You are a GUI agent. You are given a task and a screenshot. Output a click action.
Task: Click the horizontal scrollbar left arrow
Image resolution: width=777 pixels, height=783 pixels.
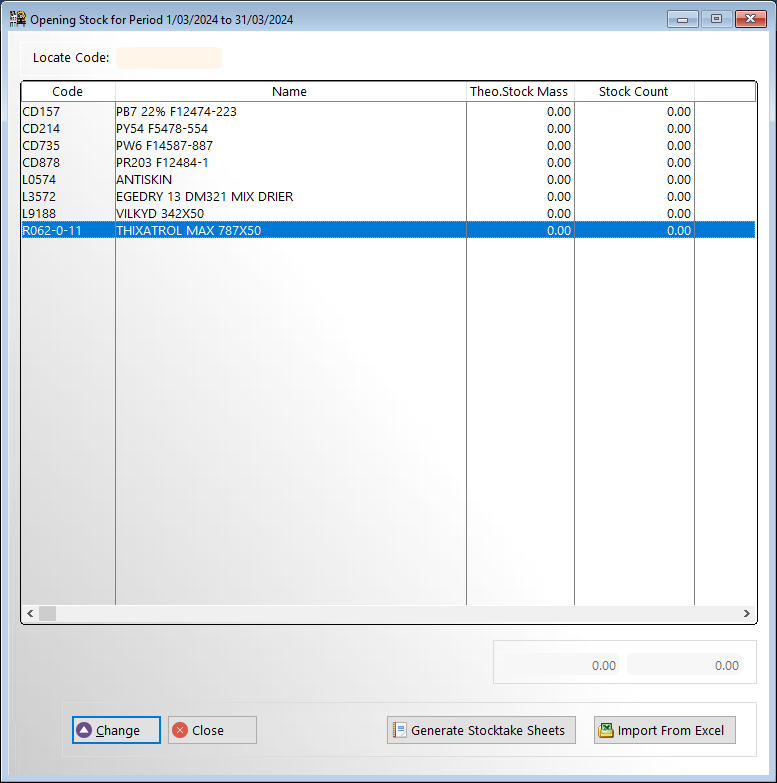[30, 613]
